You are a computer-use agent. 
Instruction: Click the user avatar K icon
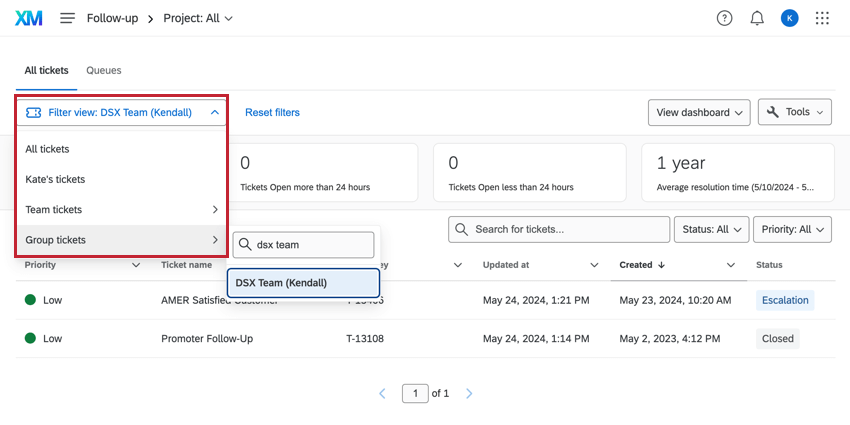coord(790,18)
